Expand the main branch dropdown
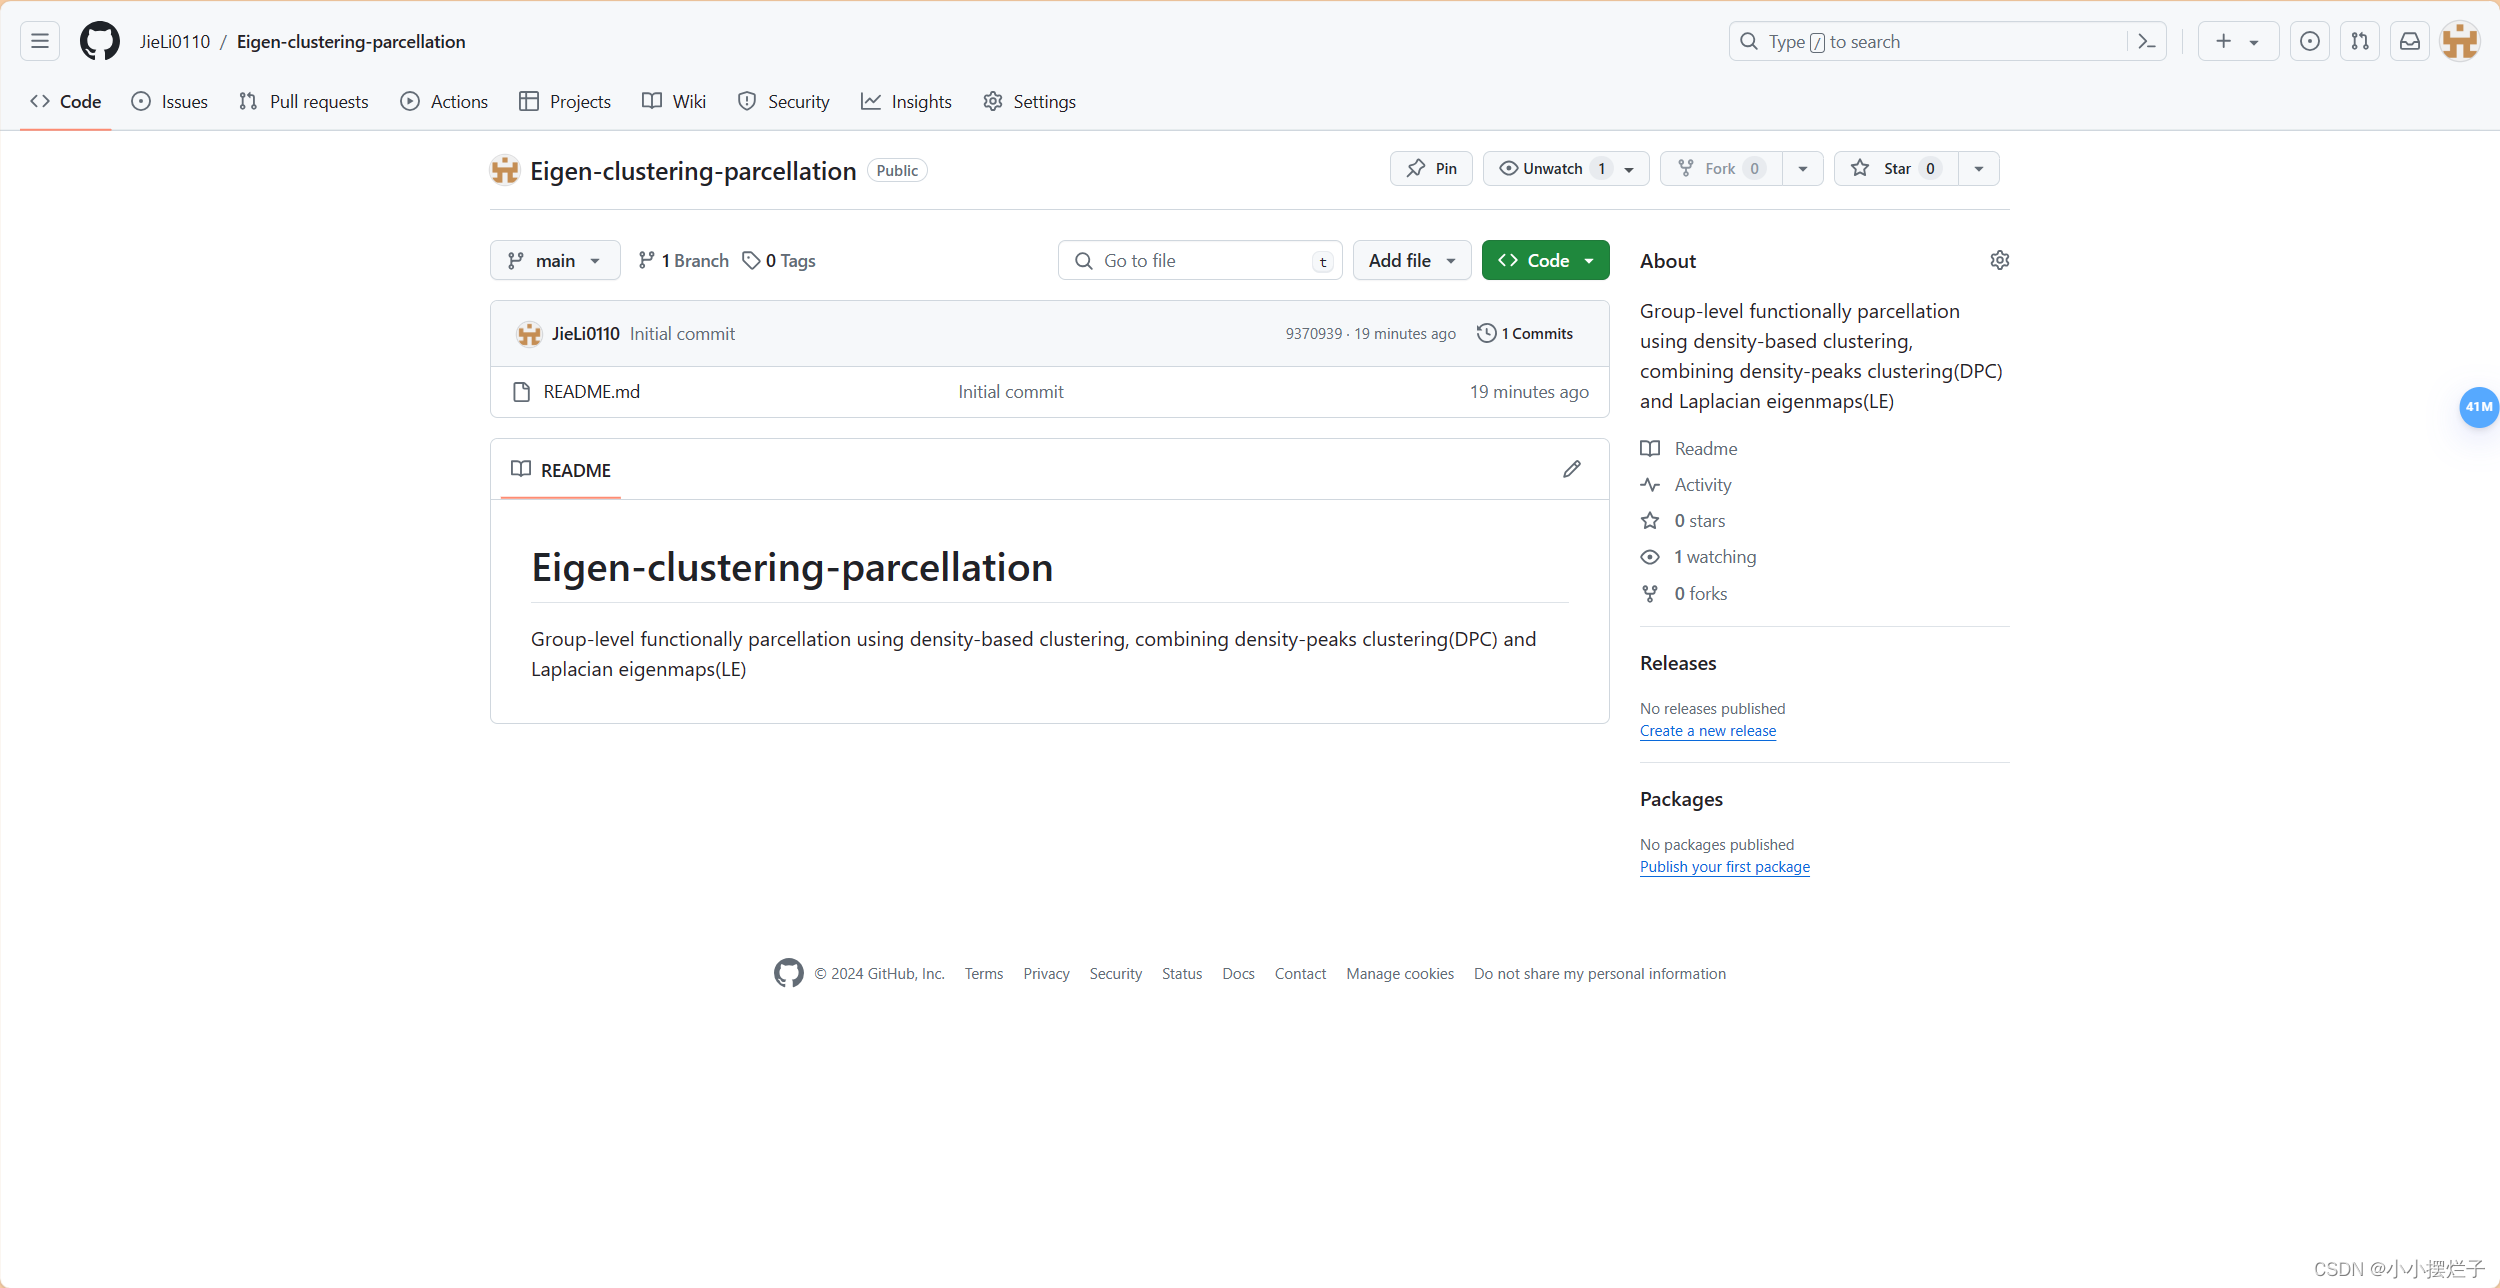The height and width of the screenshot is (1288, 2500). tap(555, 260)
